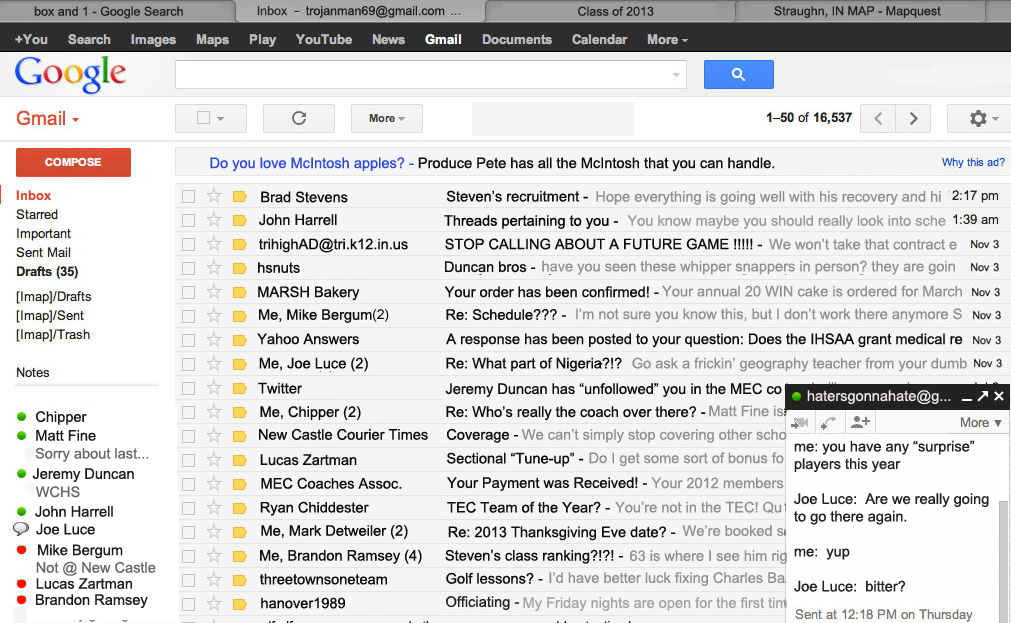1011x623 pixels.
Task: Check the trihighAD@tri.k12.in.us email
Action: pyautogui.click(x=188, y=244)
